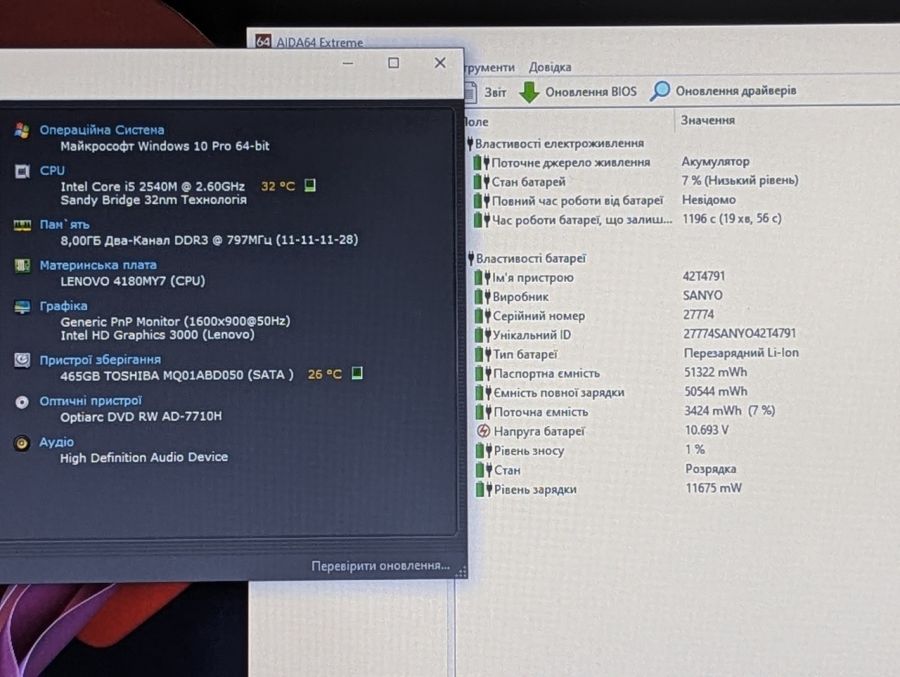
Task: Select the Ім'я пристрою row
Action: tap(600, 277)
